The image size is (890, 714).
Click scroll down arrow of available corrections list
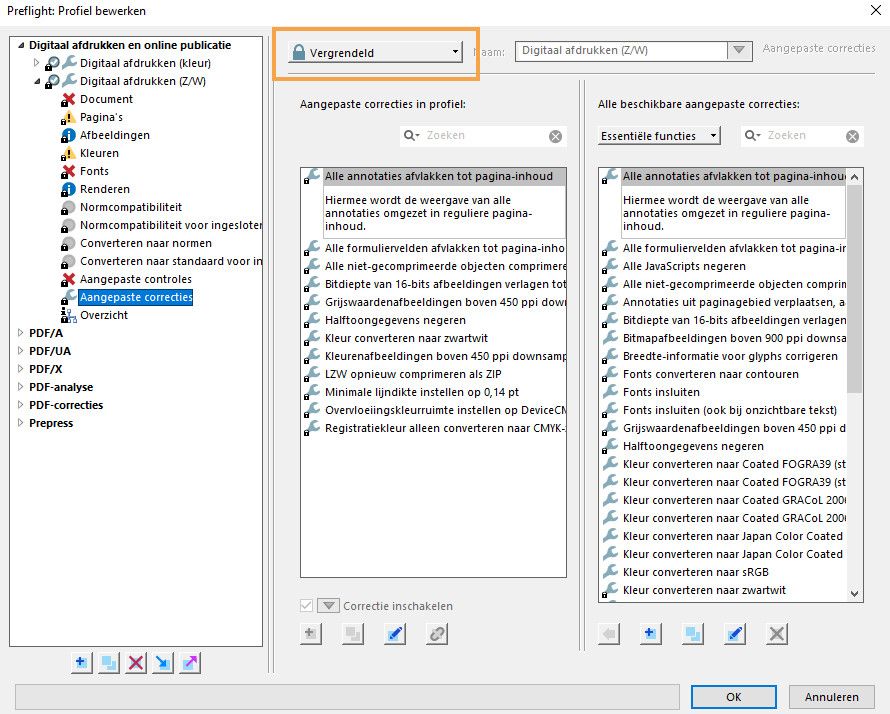[x=854, y=594]
